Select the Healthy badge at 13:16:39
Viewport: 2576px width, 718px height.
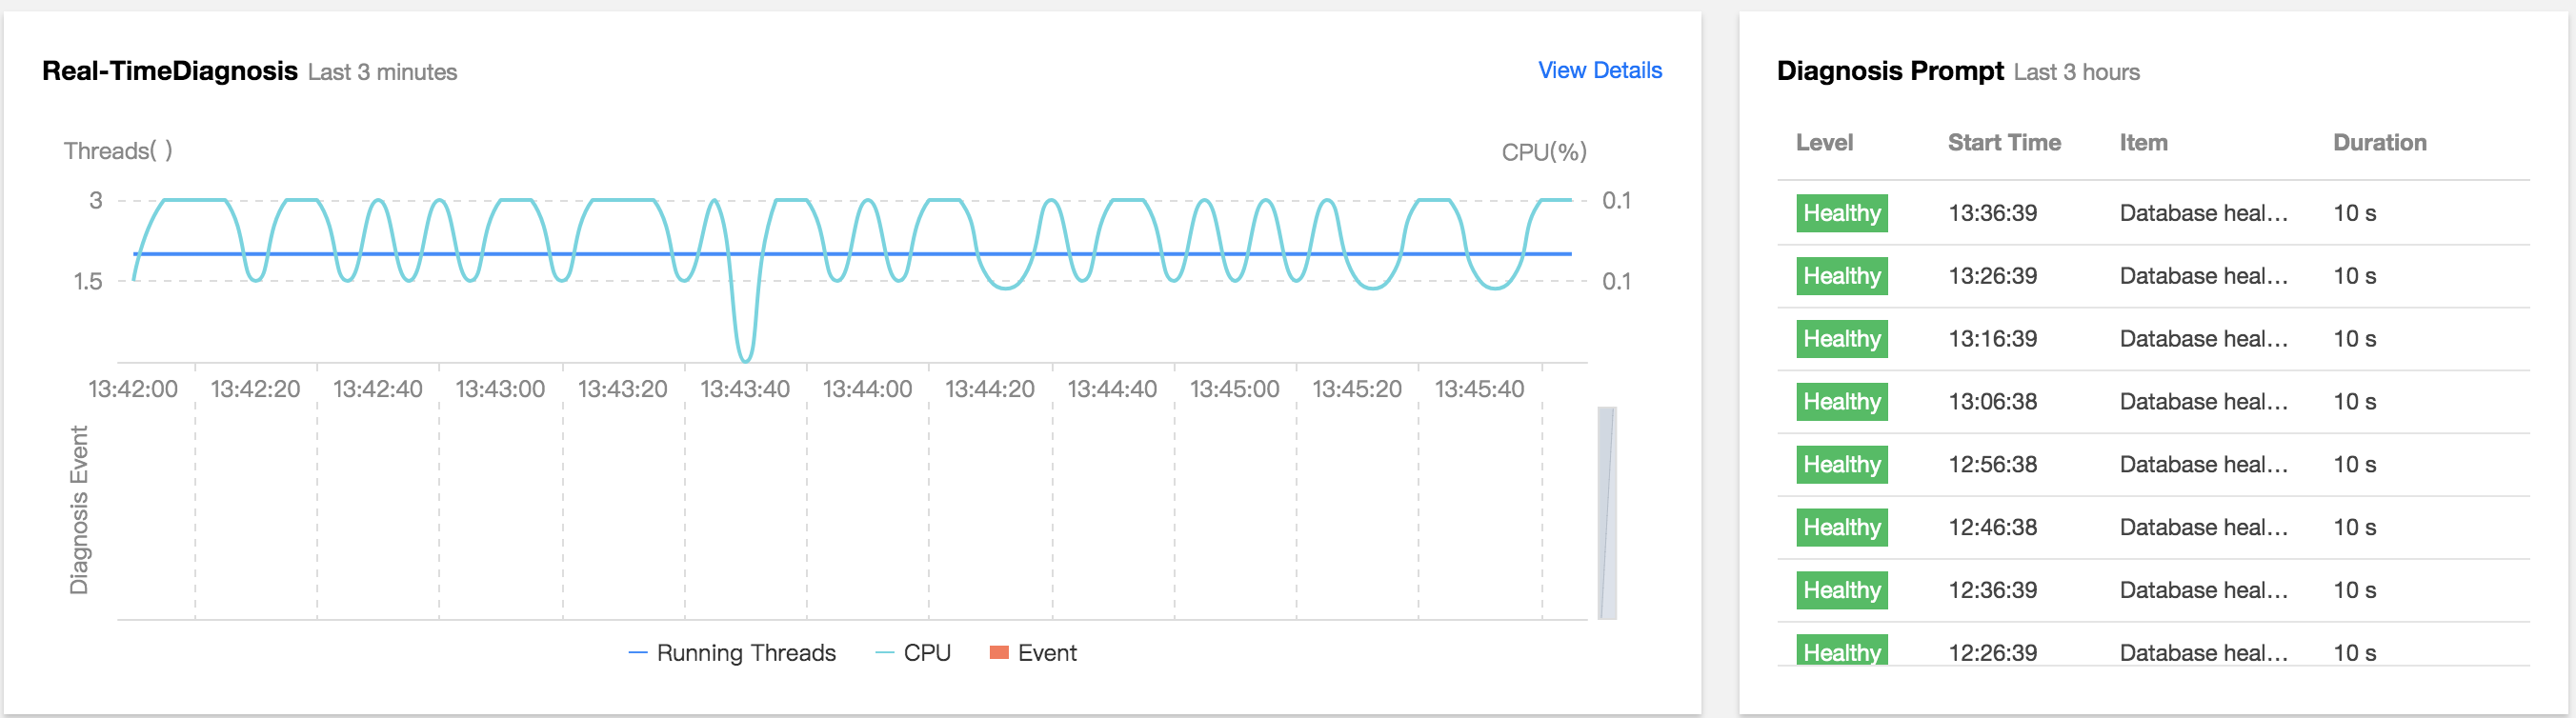point(1841,339)
